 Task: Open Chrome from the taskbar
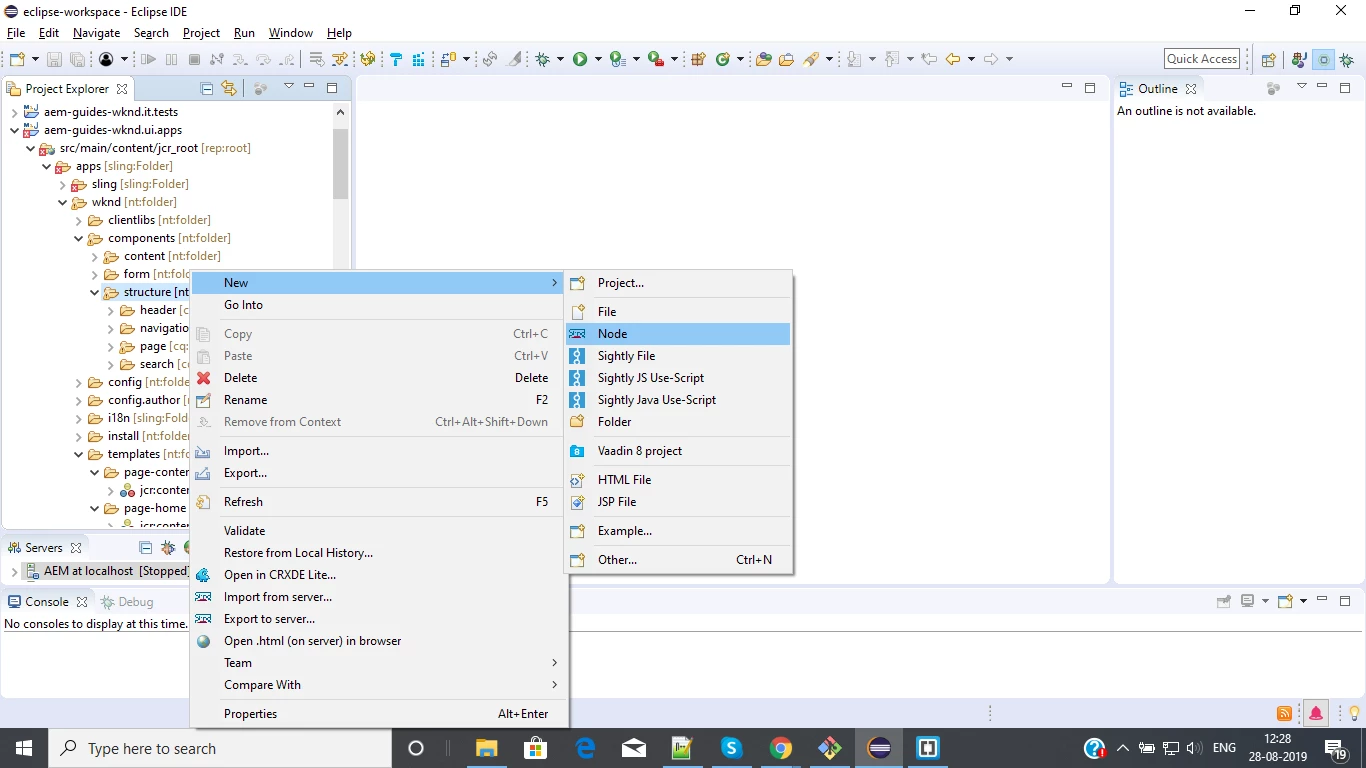(x=781, y=748)
